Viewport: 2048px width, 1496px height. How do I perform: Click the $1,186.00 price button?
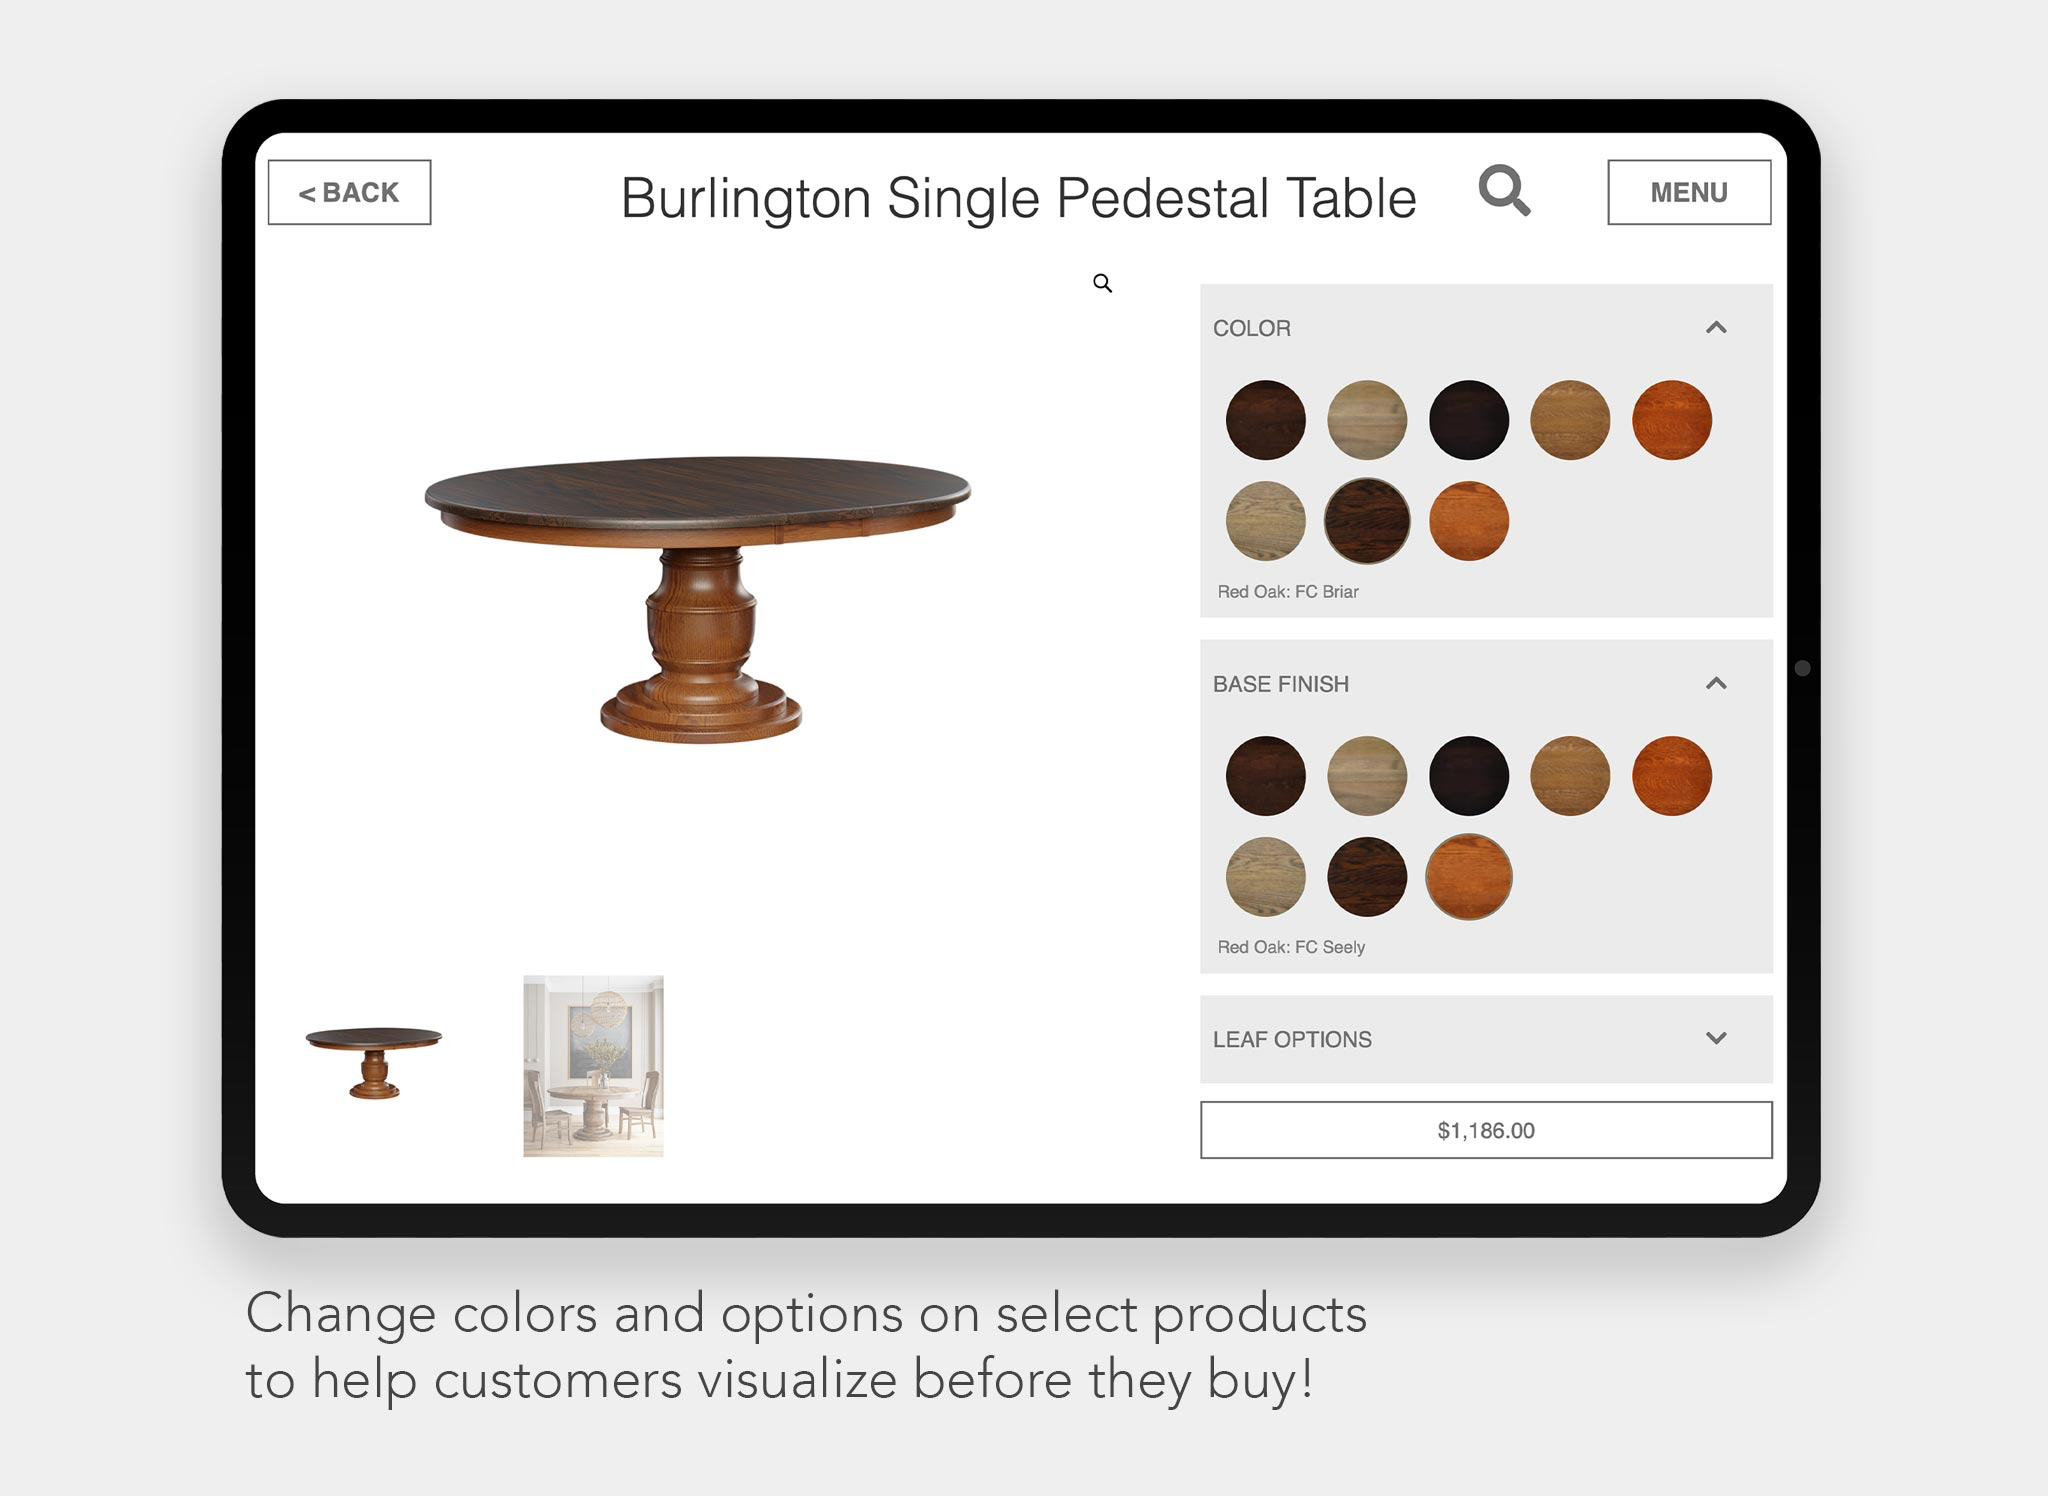point(1486,1130)
